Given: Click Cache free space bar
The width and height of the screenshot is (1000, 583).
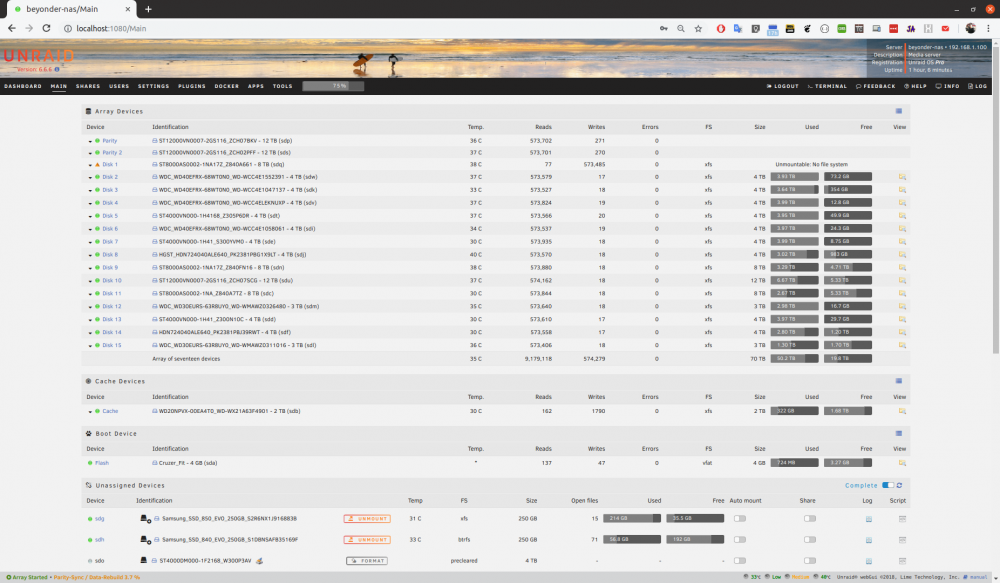Looking at the screenshot, I should 848,411.
